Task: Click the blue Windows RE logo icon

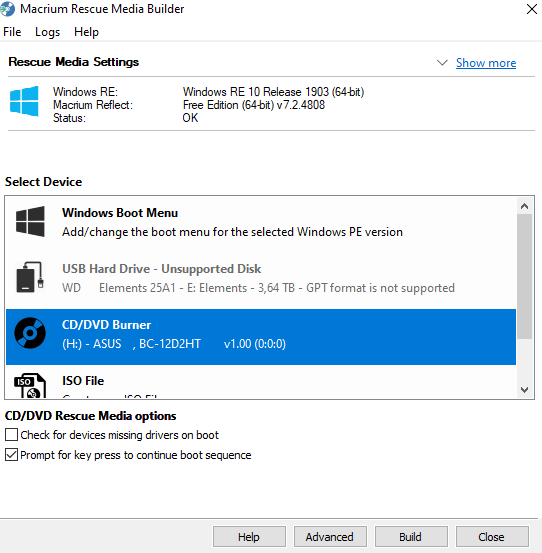Action: pyautogui.click(x=24, y=101)
